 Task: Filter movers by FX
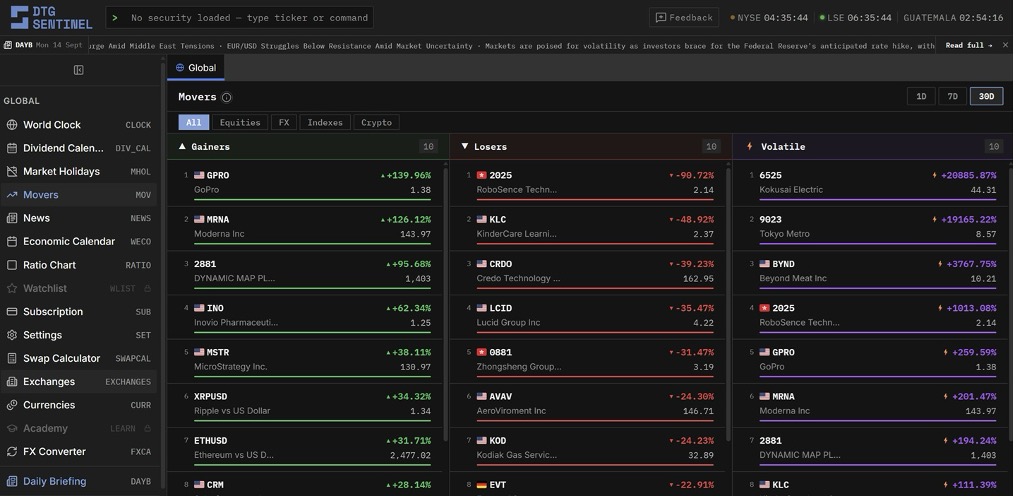click(x=284, y=123)
